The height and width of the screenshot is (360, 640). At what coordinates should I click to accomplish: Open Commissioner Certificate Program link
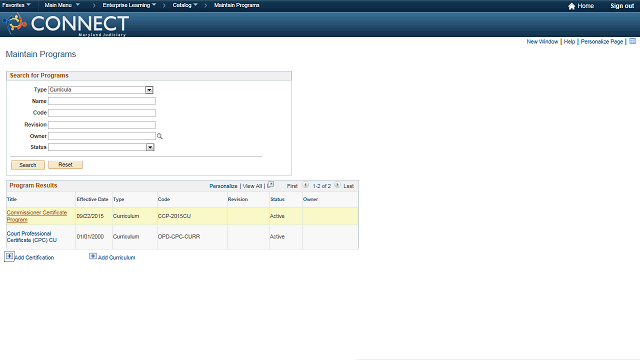click(37, 216)
